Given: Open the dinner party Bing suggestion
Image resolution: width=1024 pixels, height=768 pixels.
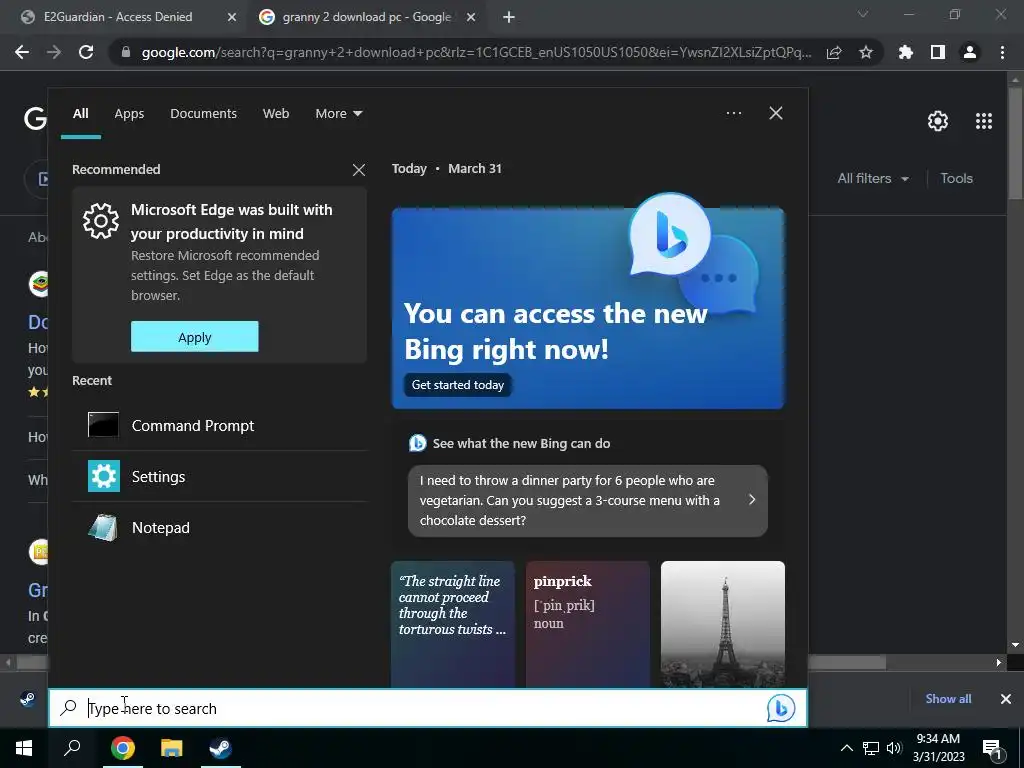Looking at the screenshot, I should [588, 500].
